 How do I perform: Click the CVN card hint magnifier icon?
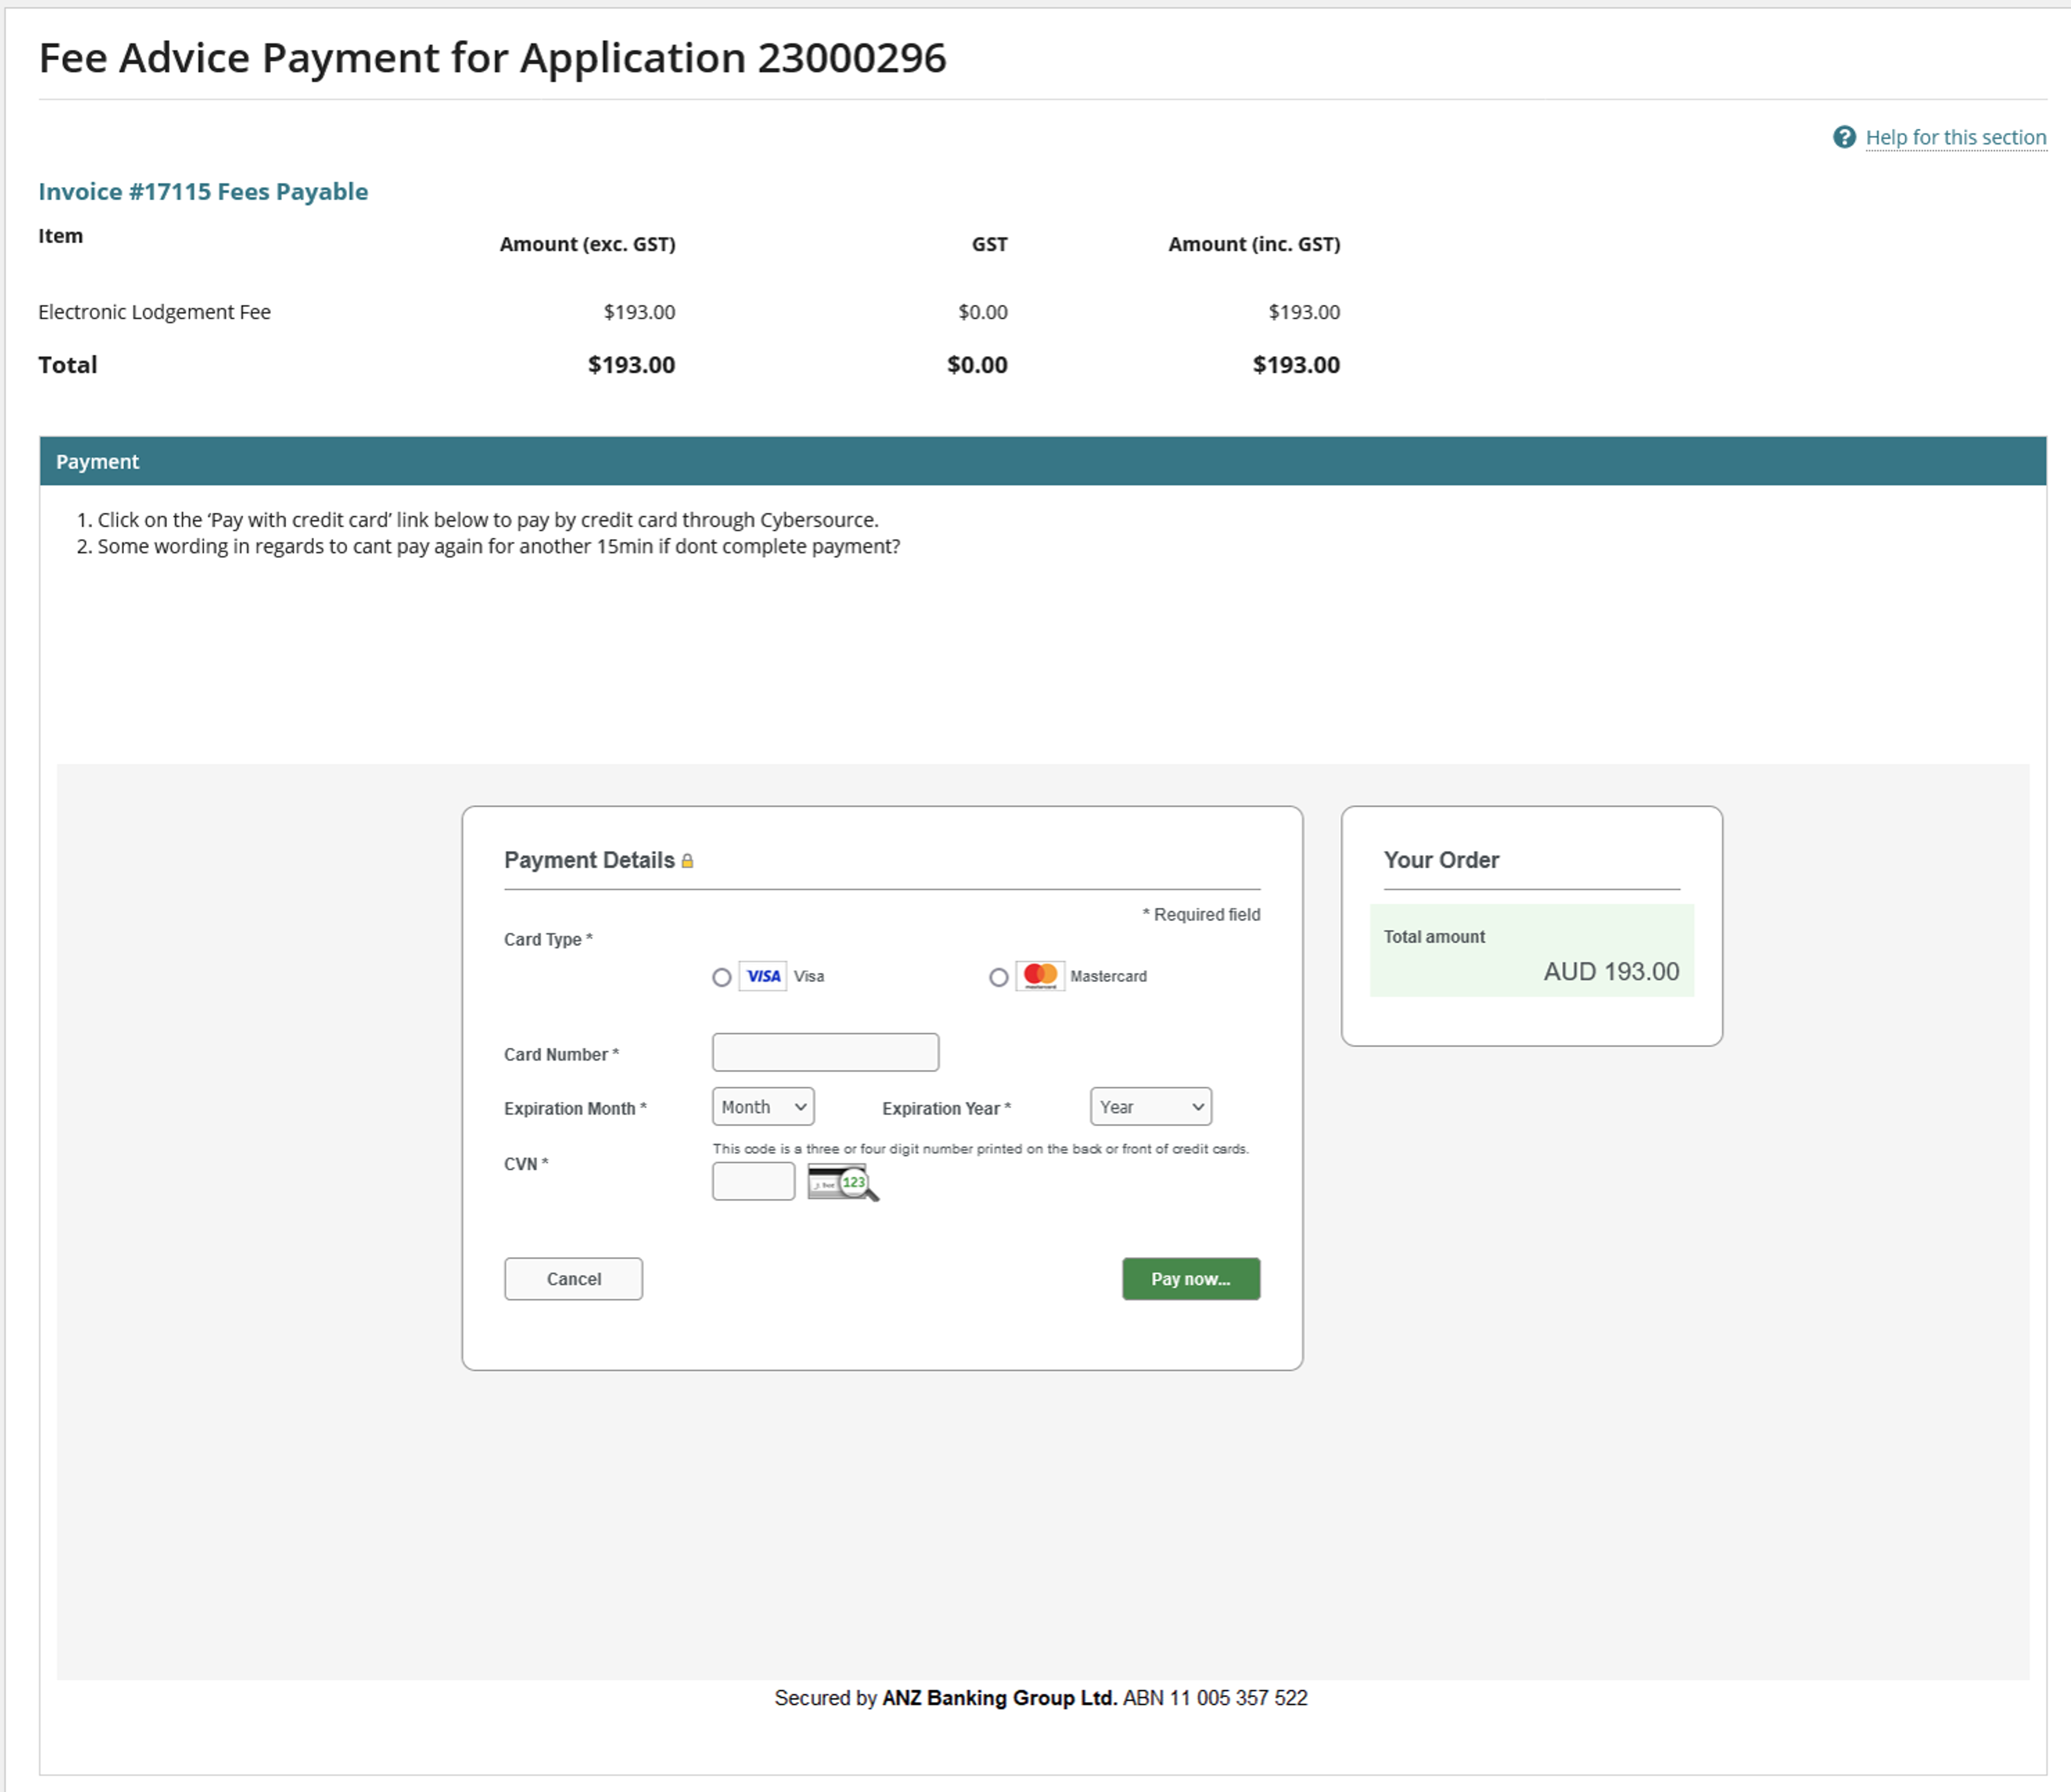tap(843, 1183)
